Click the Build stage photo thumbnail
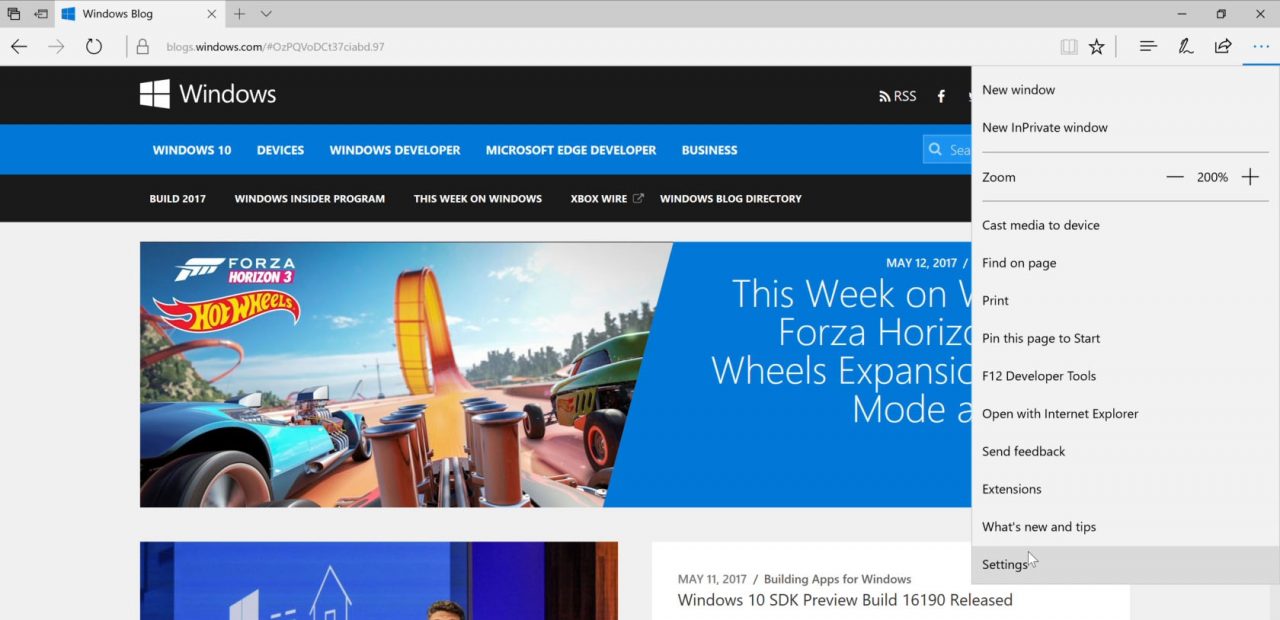Viewport: 1280px width, 620px height. [379, 581]
